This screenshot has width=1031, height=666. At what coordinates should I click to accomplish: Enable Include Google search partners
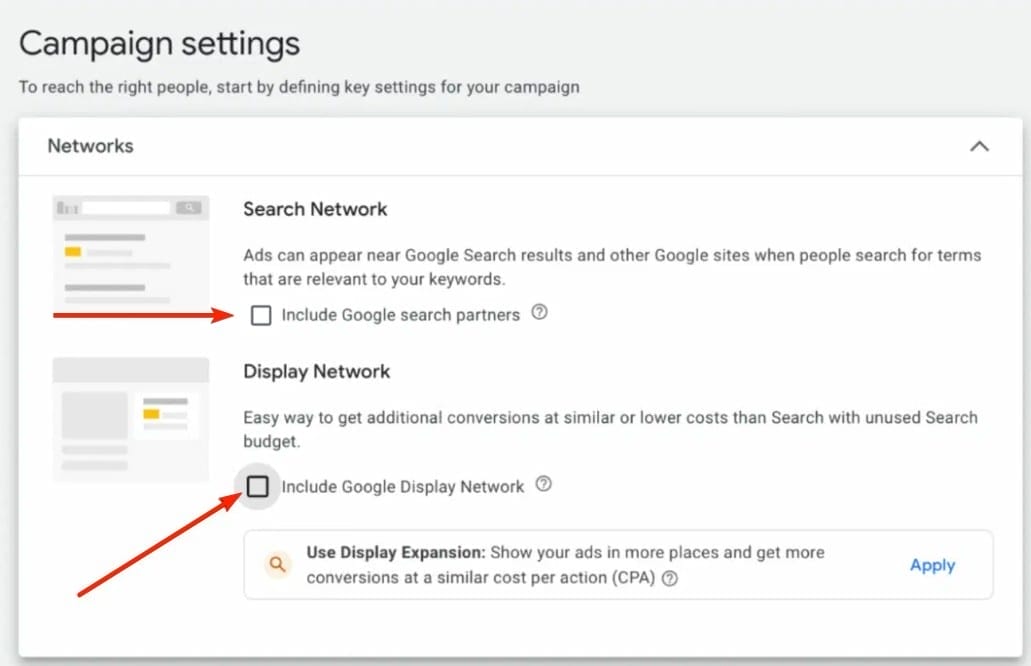pos(261,314)
